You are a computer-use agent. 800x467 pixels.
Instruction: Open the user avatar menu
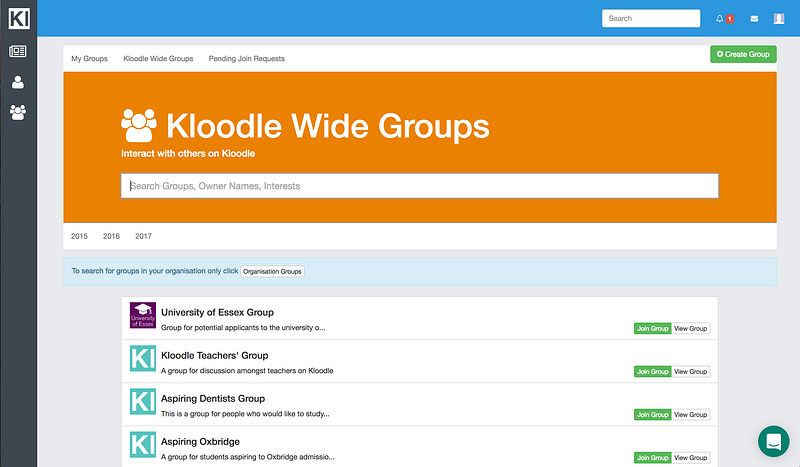pos(779,18)
